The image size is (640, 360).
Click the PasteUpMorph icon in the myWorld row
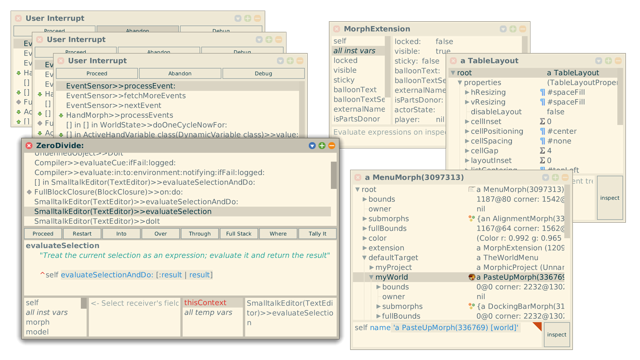tap(472, 277)
